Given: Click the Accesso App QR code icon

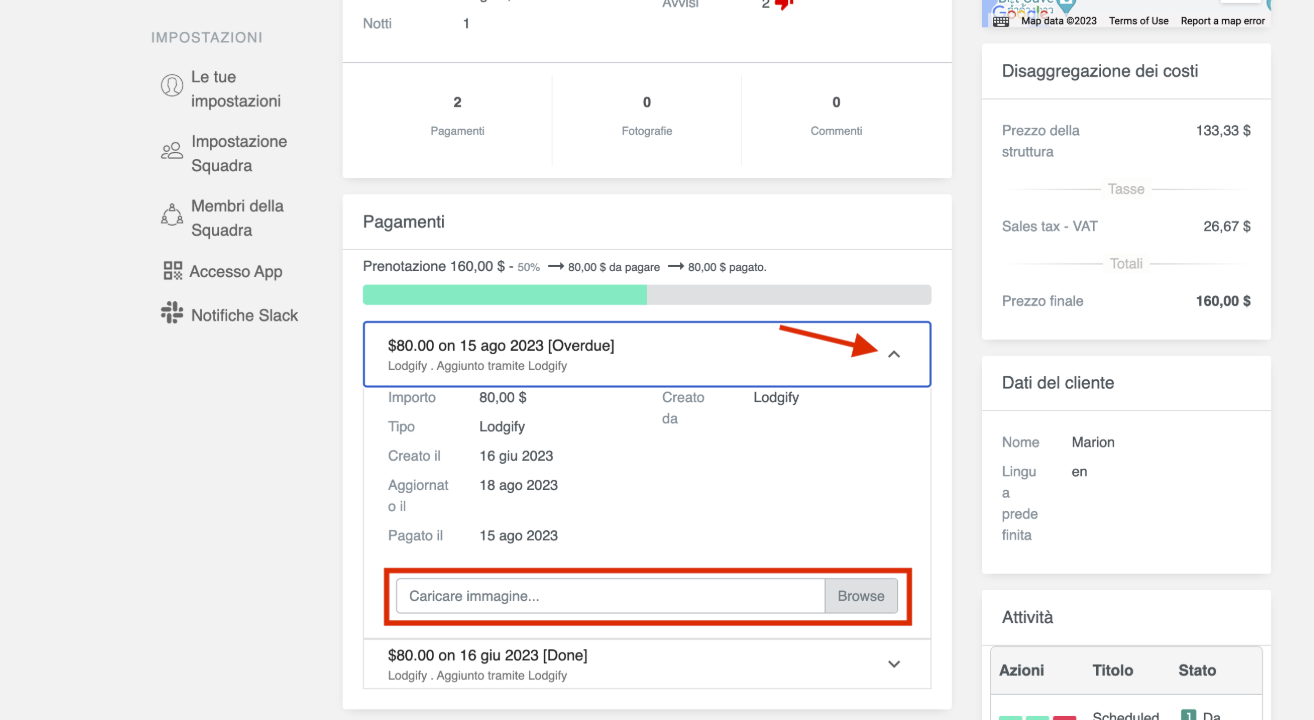Looking at the screenshot, I should click(x=173, y=271).
